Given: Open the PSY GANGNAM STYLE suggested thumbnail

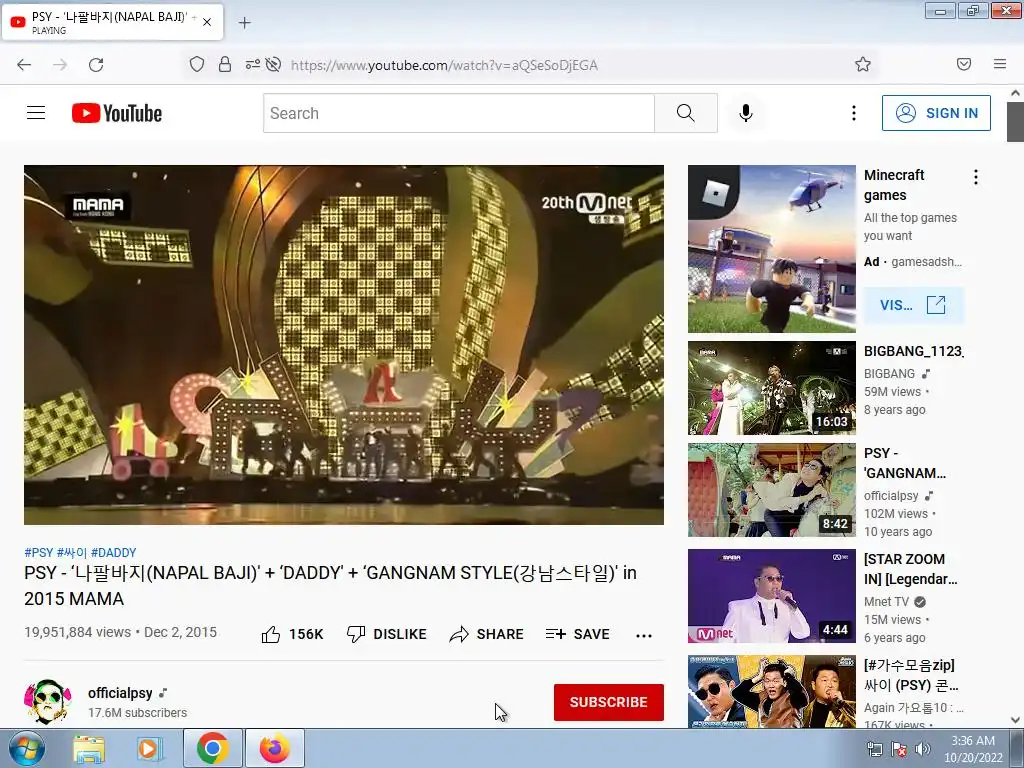Looking at the screenshot, I should pos(771,490).
